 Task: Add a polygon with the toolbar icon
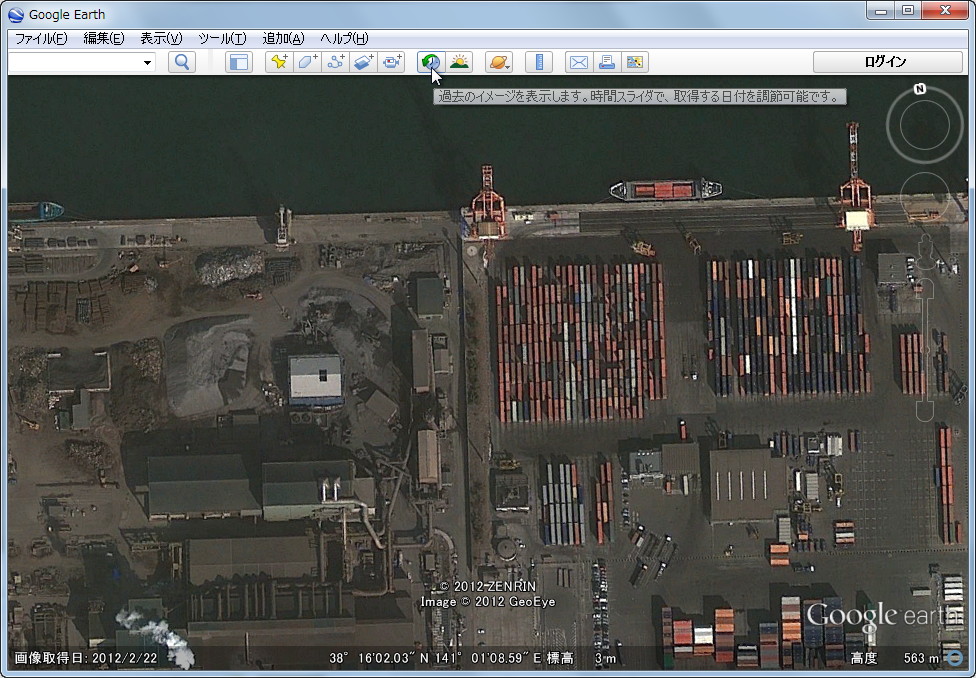tap(307, 62)
